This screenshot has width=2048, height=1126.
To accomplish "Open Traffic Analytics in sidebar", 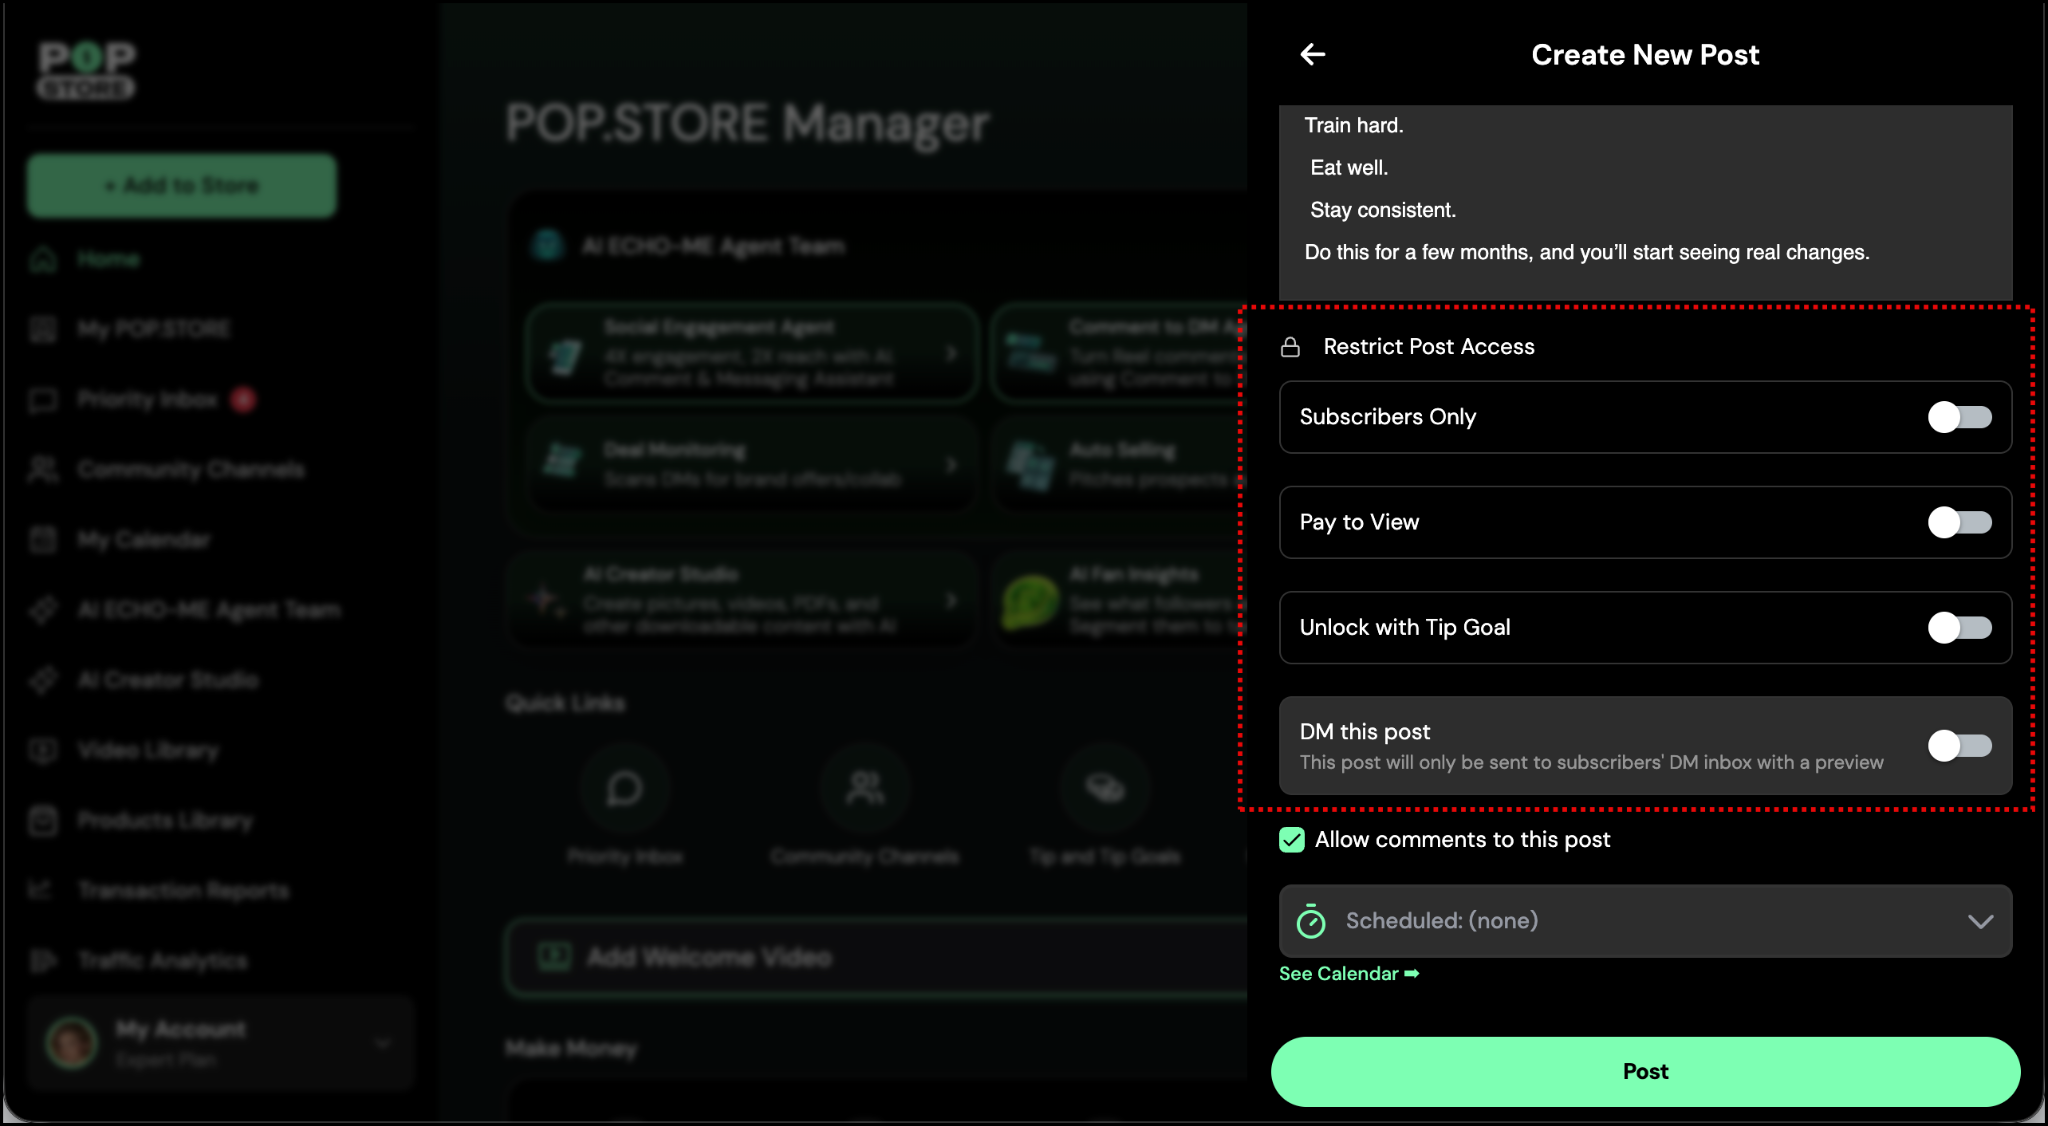I will click(x=163, y=961).
